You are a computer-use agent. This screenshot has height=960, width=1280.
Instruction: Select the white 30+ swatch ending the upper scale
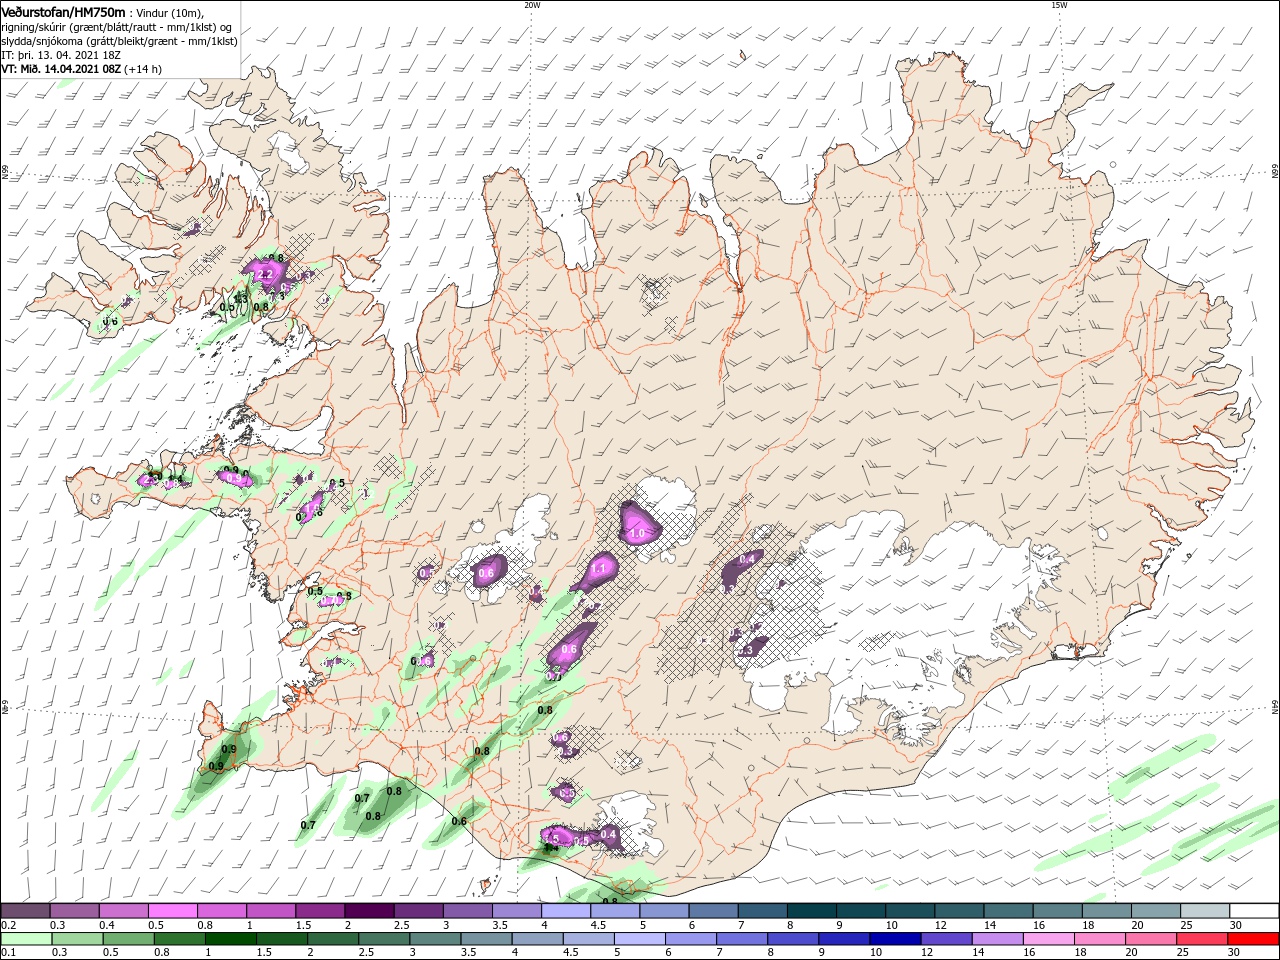point(1253,911)
